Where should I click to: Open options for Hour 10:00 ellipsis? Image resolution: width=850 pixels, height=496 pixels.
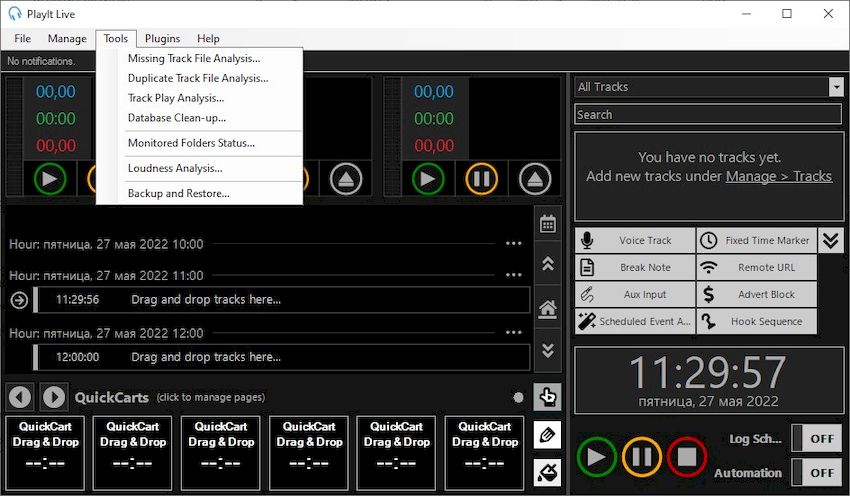pyautogui.click(x=513, y=244)
